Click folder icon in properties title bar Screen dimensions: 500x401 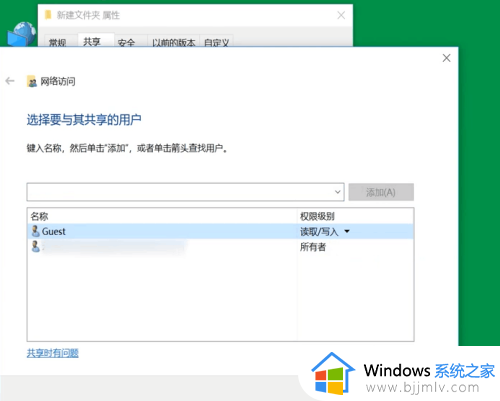(x=48, y=15)
